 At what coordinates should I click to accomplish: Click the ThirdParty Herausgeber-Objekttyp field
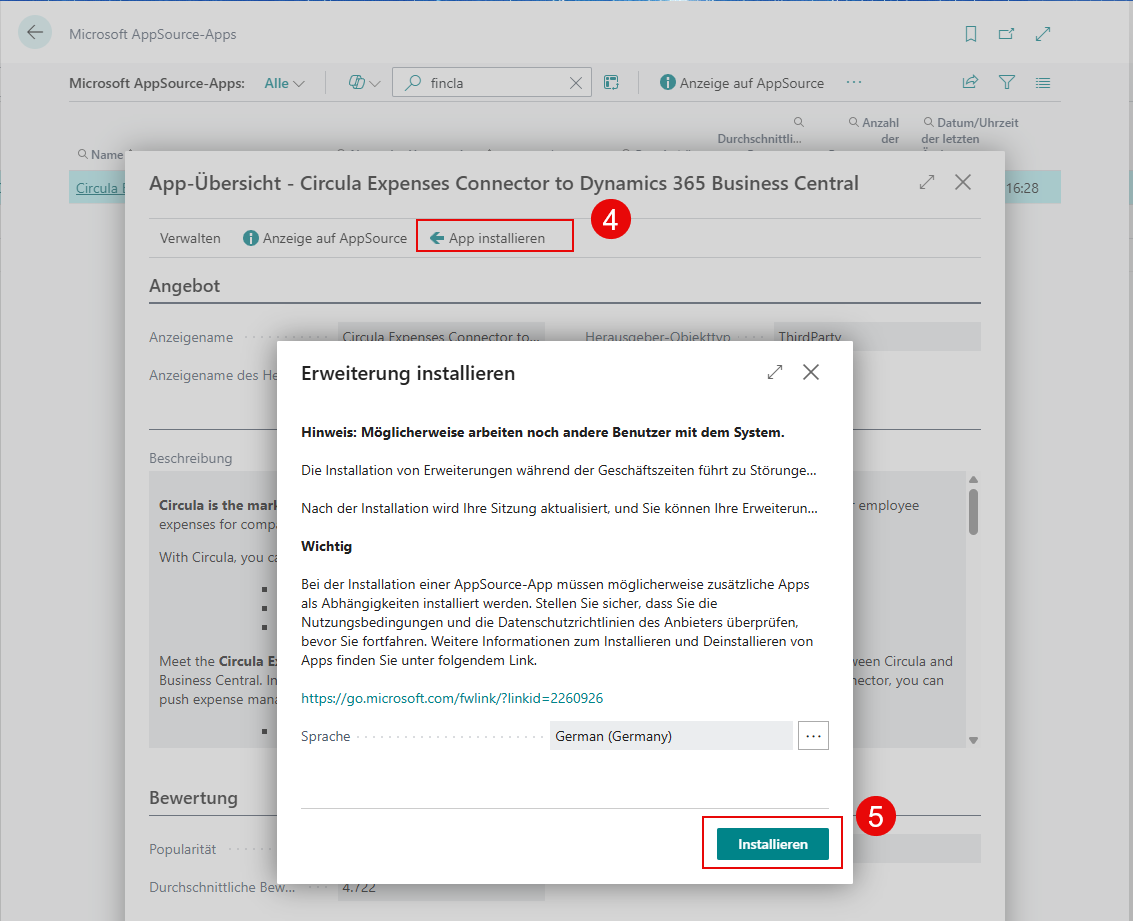click(876, 337)
